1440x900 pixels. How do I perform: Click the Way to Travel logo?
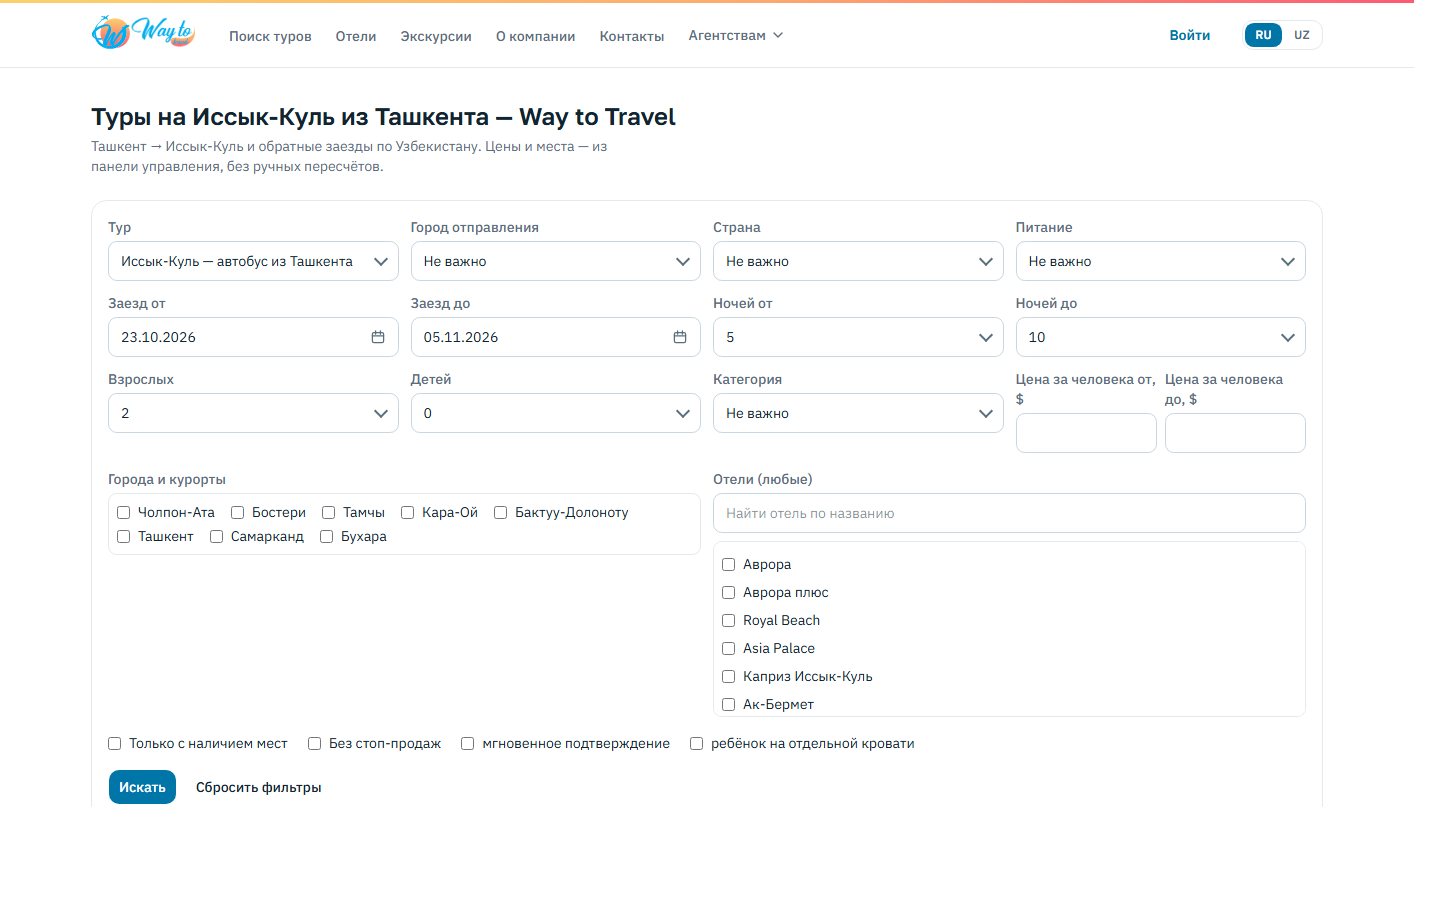pos(143,34)
